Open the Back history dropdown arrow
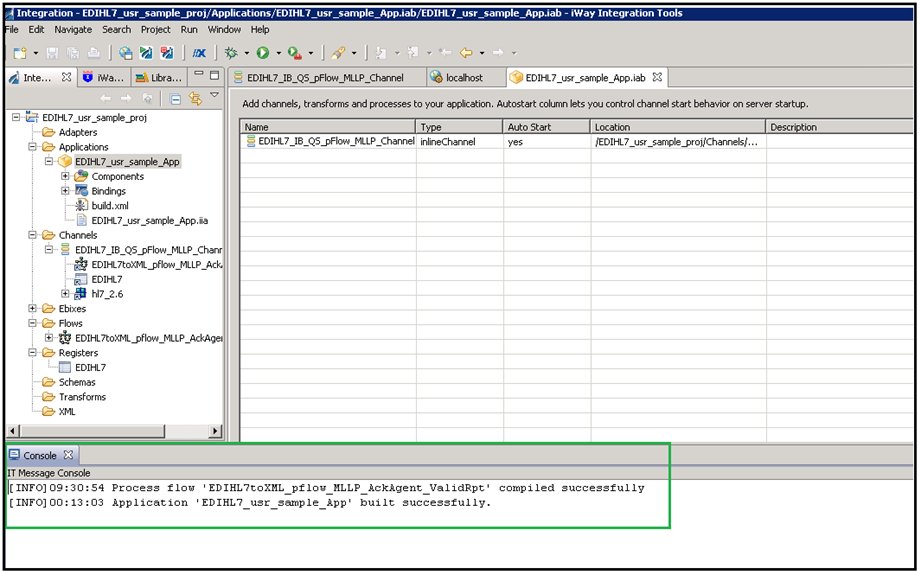919x572 pixels. click(x=482, y=53)
